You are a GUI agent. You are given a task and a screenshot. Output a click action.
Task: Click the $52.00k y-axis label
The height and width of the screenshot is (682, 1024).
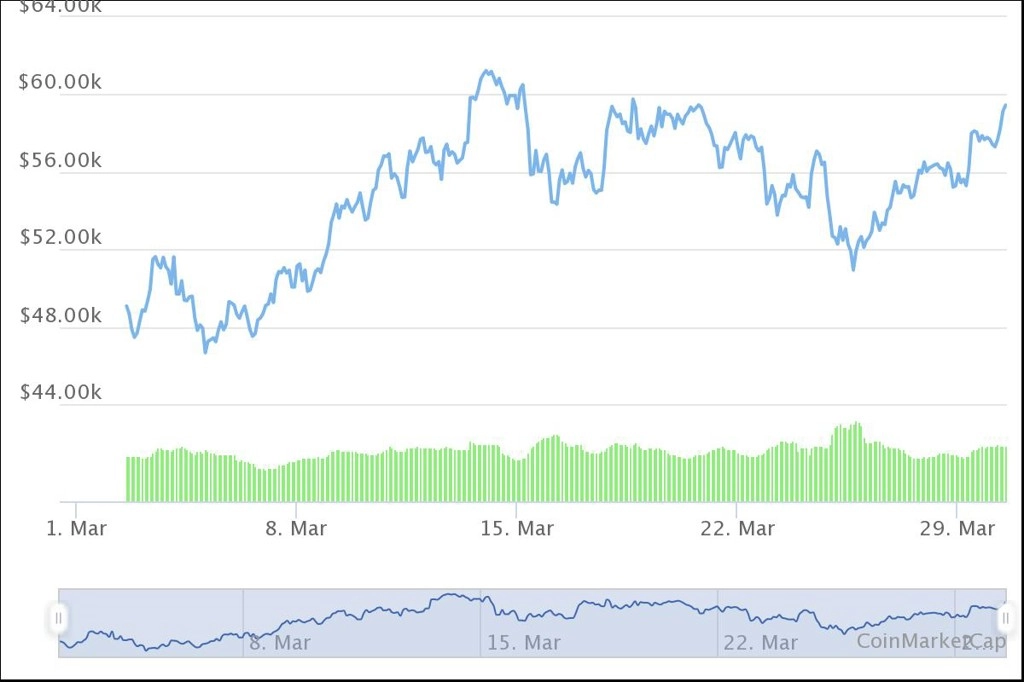tap(60, 237)
